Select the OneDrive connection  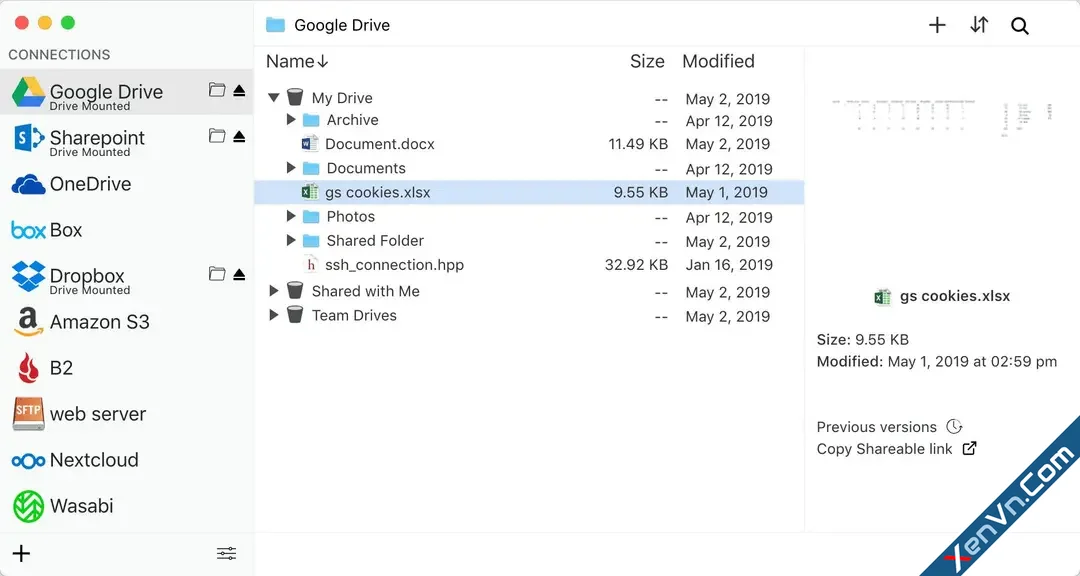pyautogui.click(x=127, y=184)
